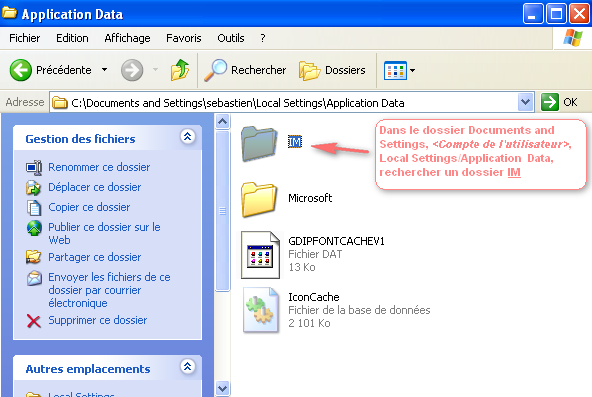Click the highlighted IM folder name
This screenshot has height=397, width=592.
pos(294,142)
